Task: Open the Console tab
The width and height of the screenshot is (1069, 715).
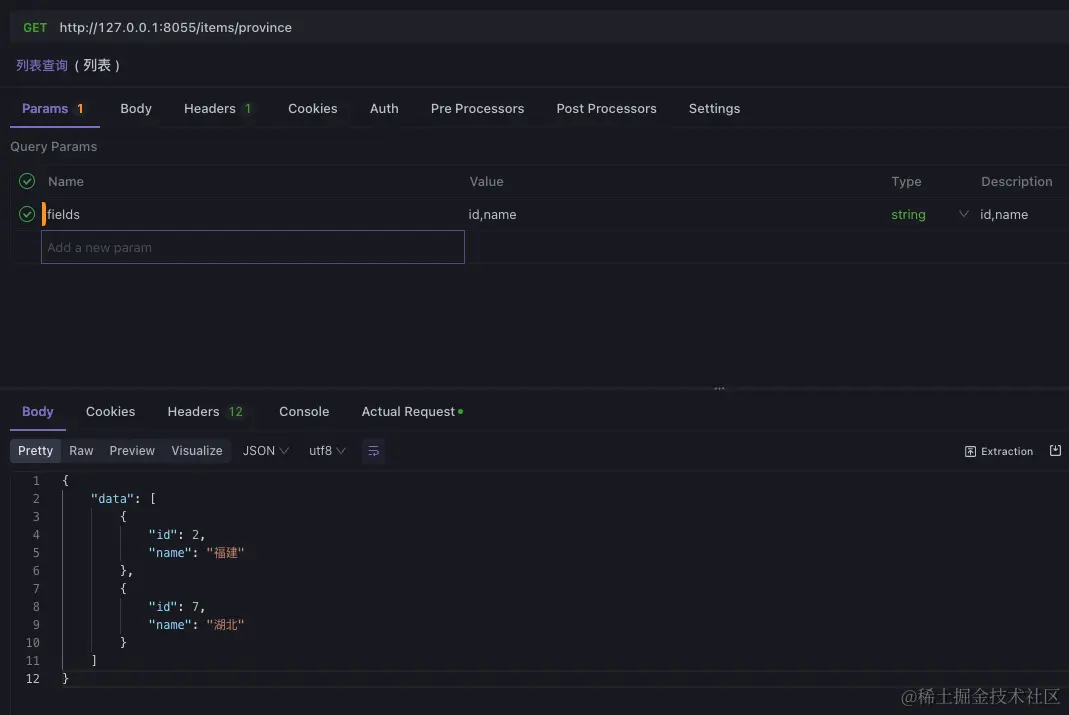Action: [x=304, y=412]
